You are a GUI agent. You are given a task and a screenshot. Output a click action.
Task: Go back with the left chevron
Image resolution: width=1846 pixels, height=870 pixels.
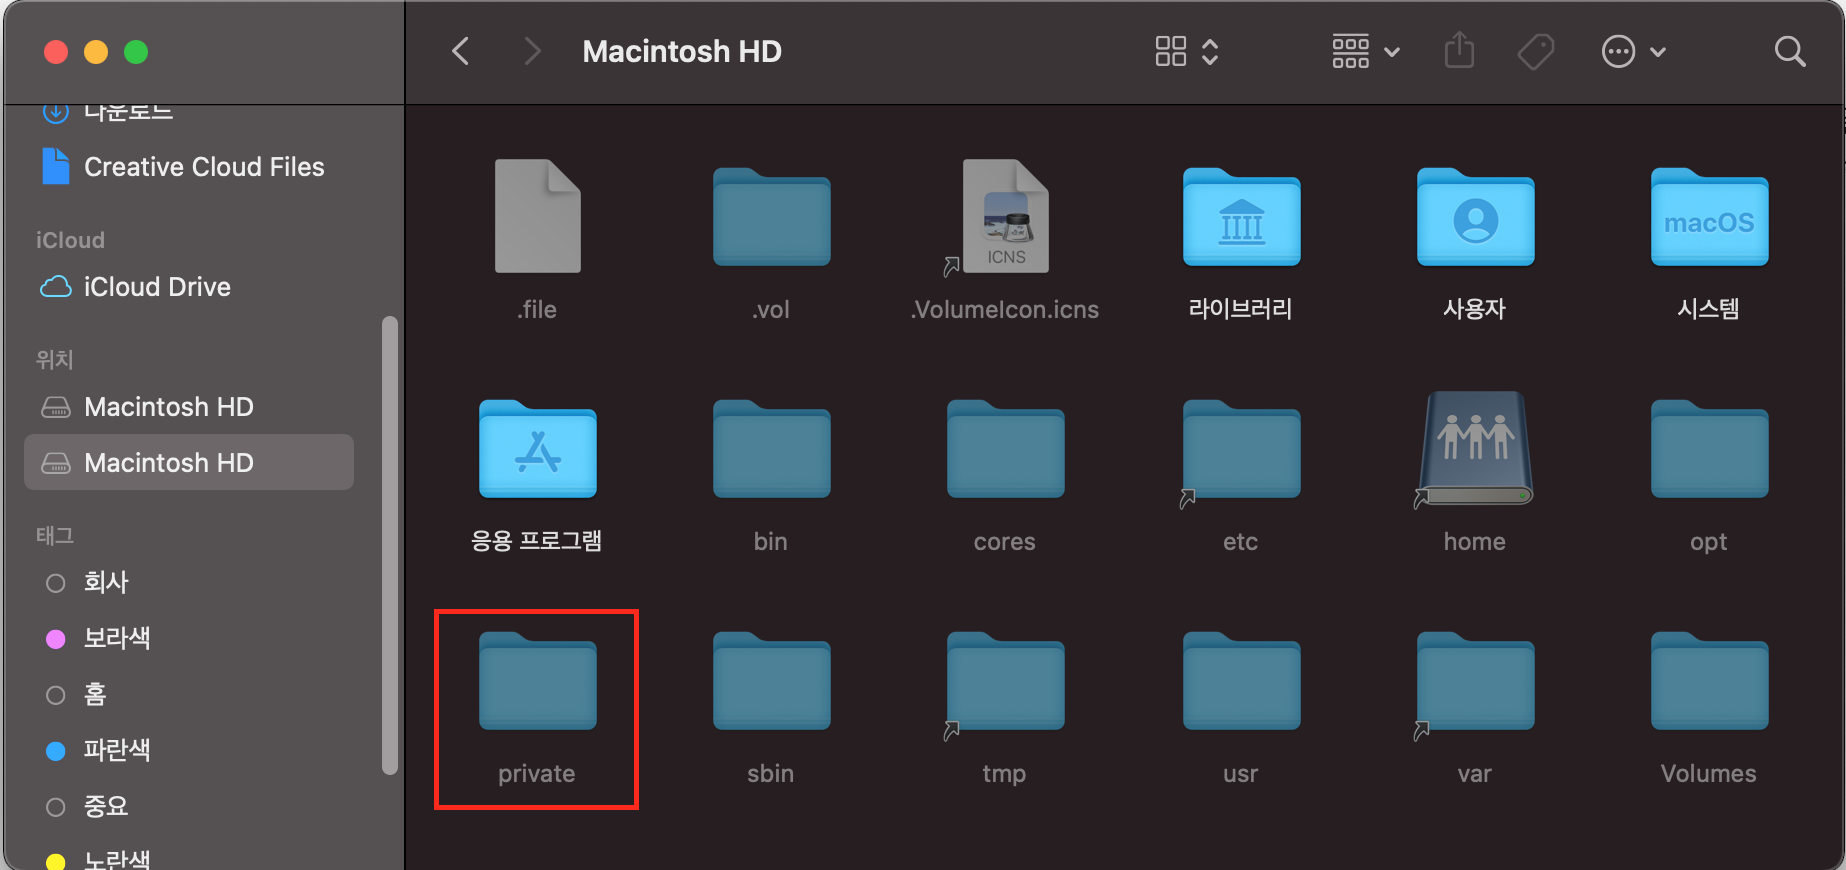pyautogui.click(x=461, y=51)
